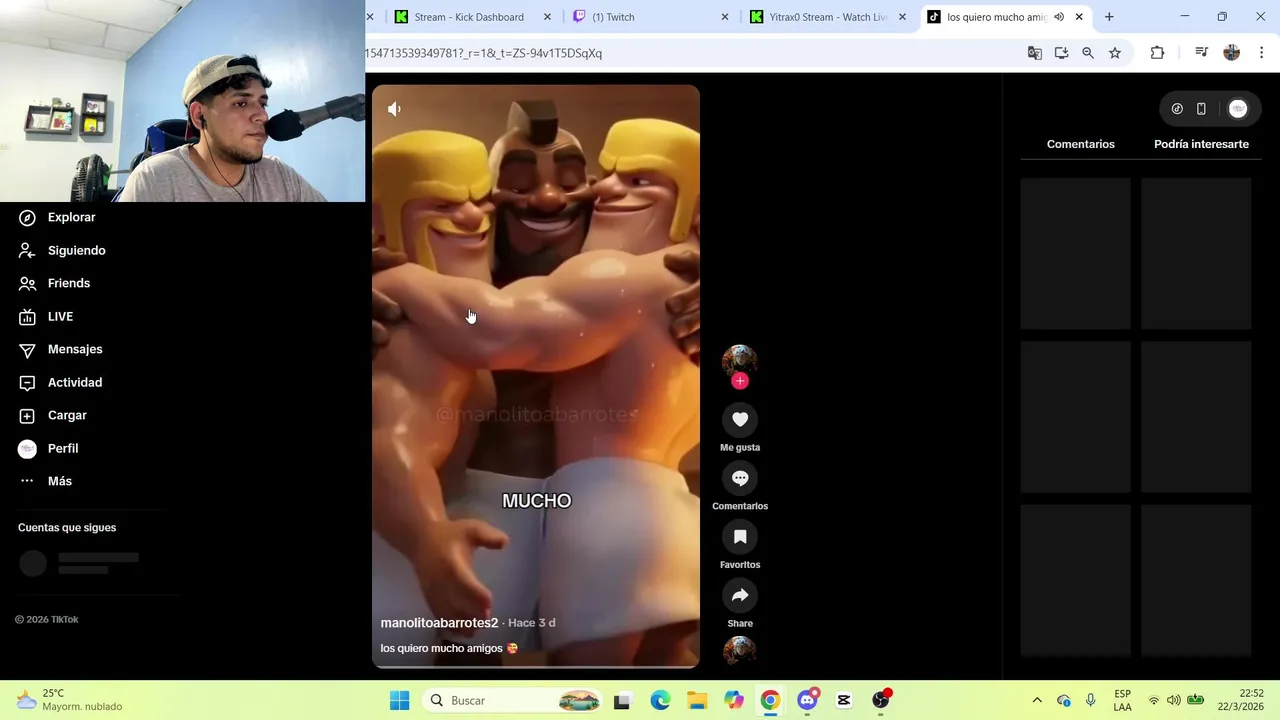
Task: Open Explorar in TikTok sidebar
Action: pyautogui.click(x=57, y=217)
